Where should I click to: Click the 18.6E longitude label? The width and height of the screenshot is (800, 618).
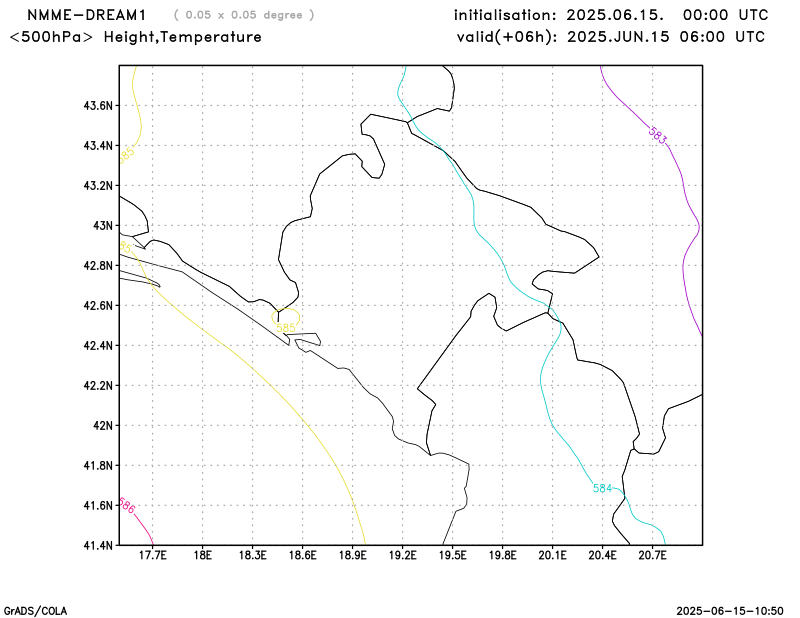click(x=303, y=555)
